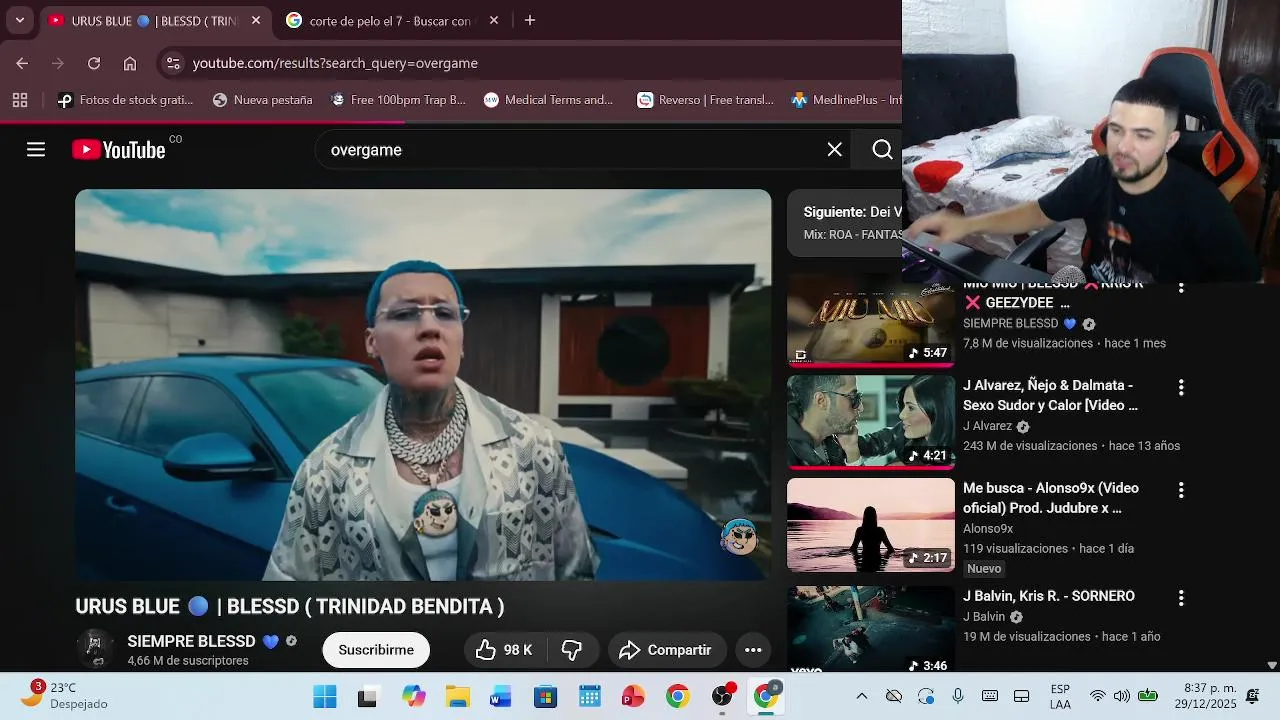Visit the J Balvin channel name
Image resolution: width=1280 pixels, height=720 pixels.
pyautogui.click(x=984, y=617)
